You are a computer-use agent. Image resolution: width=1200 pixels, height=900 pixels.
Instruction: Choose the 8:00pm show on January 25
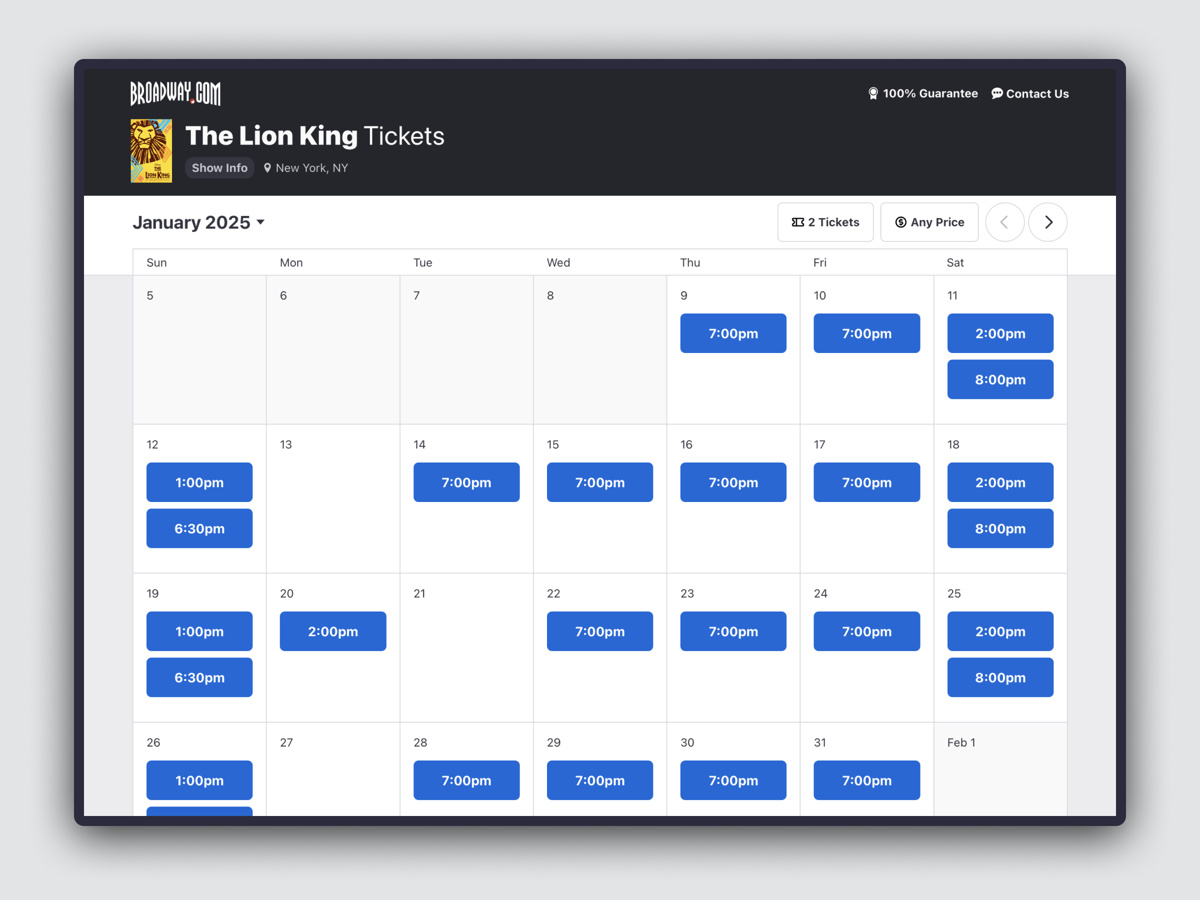(x=1000, y=677)
